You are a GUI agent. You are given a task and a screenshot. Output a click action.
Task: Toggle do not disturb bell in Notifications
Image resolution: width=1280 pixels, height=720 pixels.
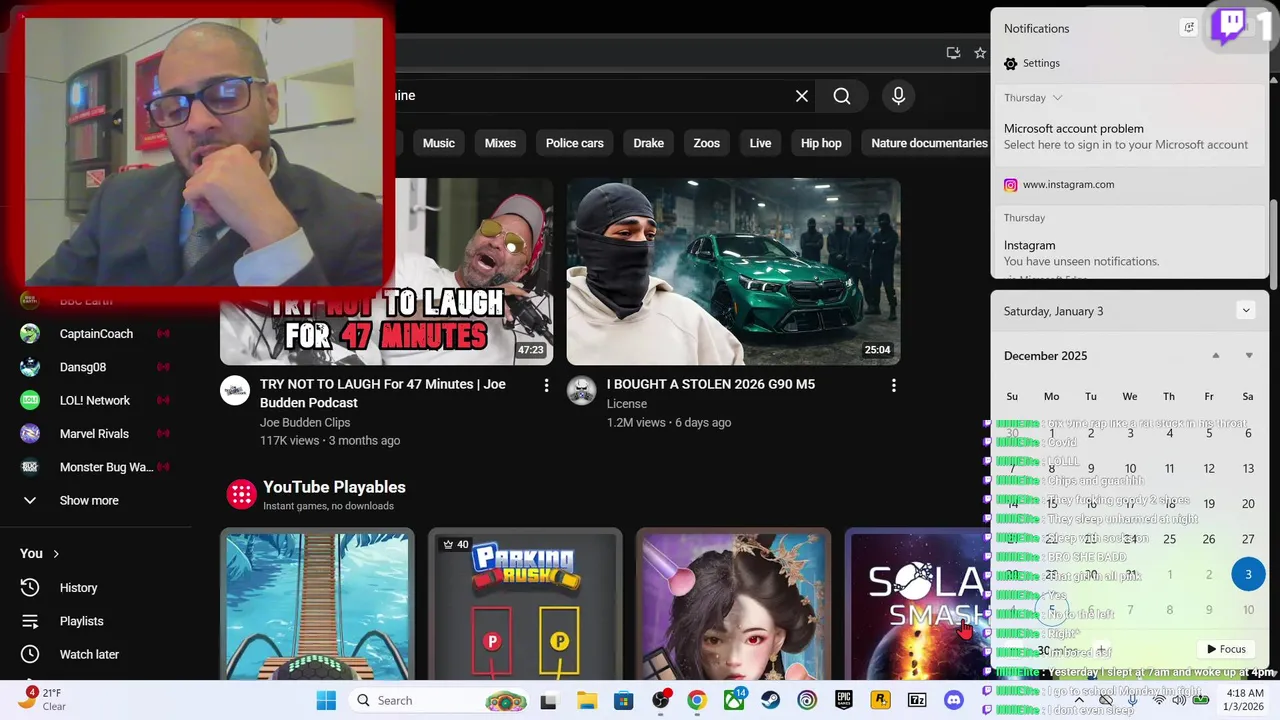(x=1188, y=28)
